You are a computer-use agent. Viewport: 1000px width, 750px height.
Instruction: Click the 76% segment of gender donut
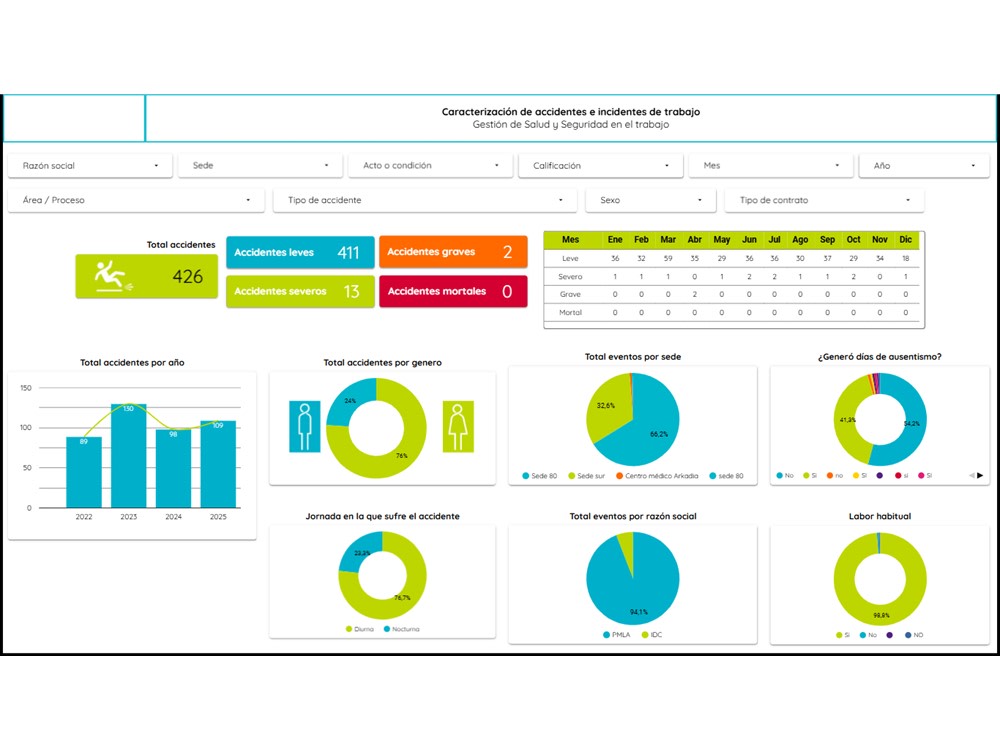402,455
